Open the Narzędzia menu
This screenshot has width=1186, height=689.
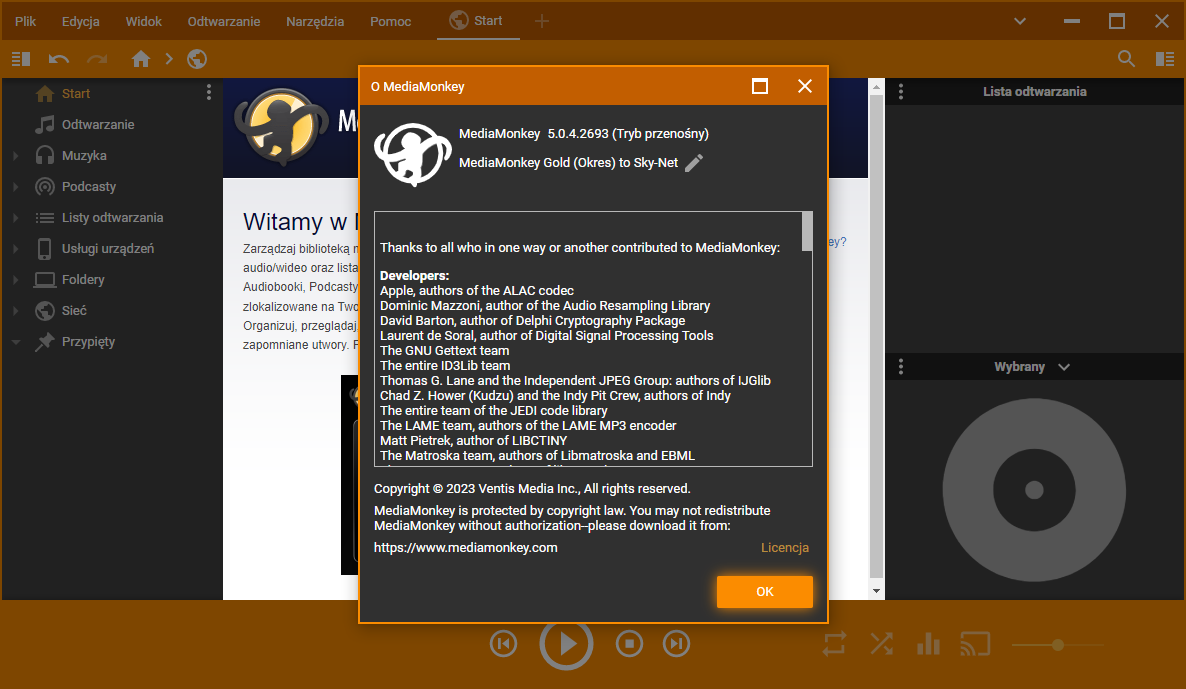click(x=315, y=21)
